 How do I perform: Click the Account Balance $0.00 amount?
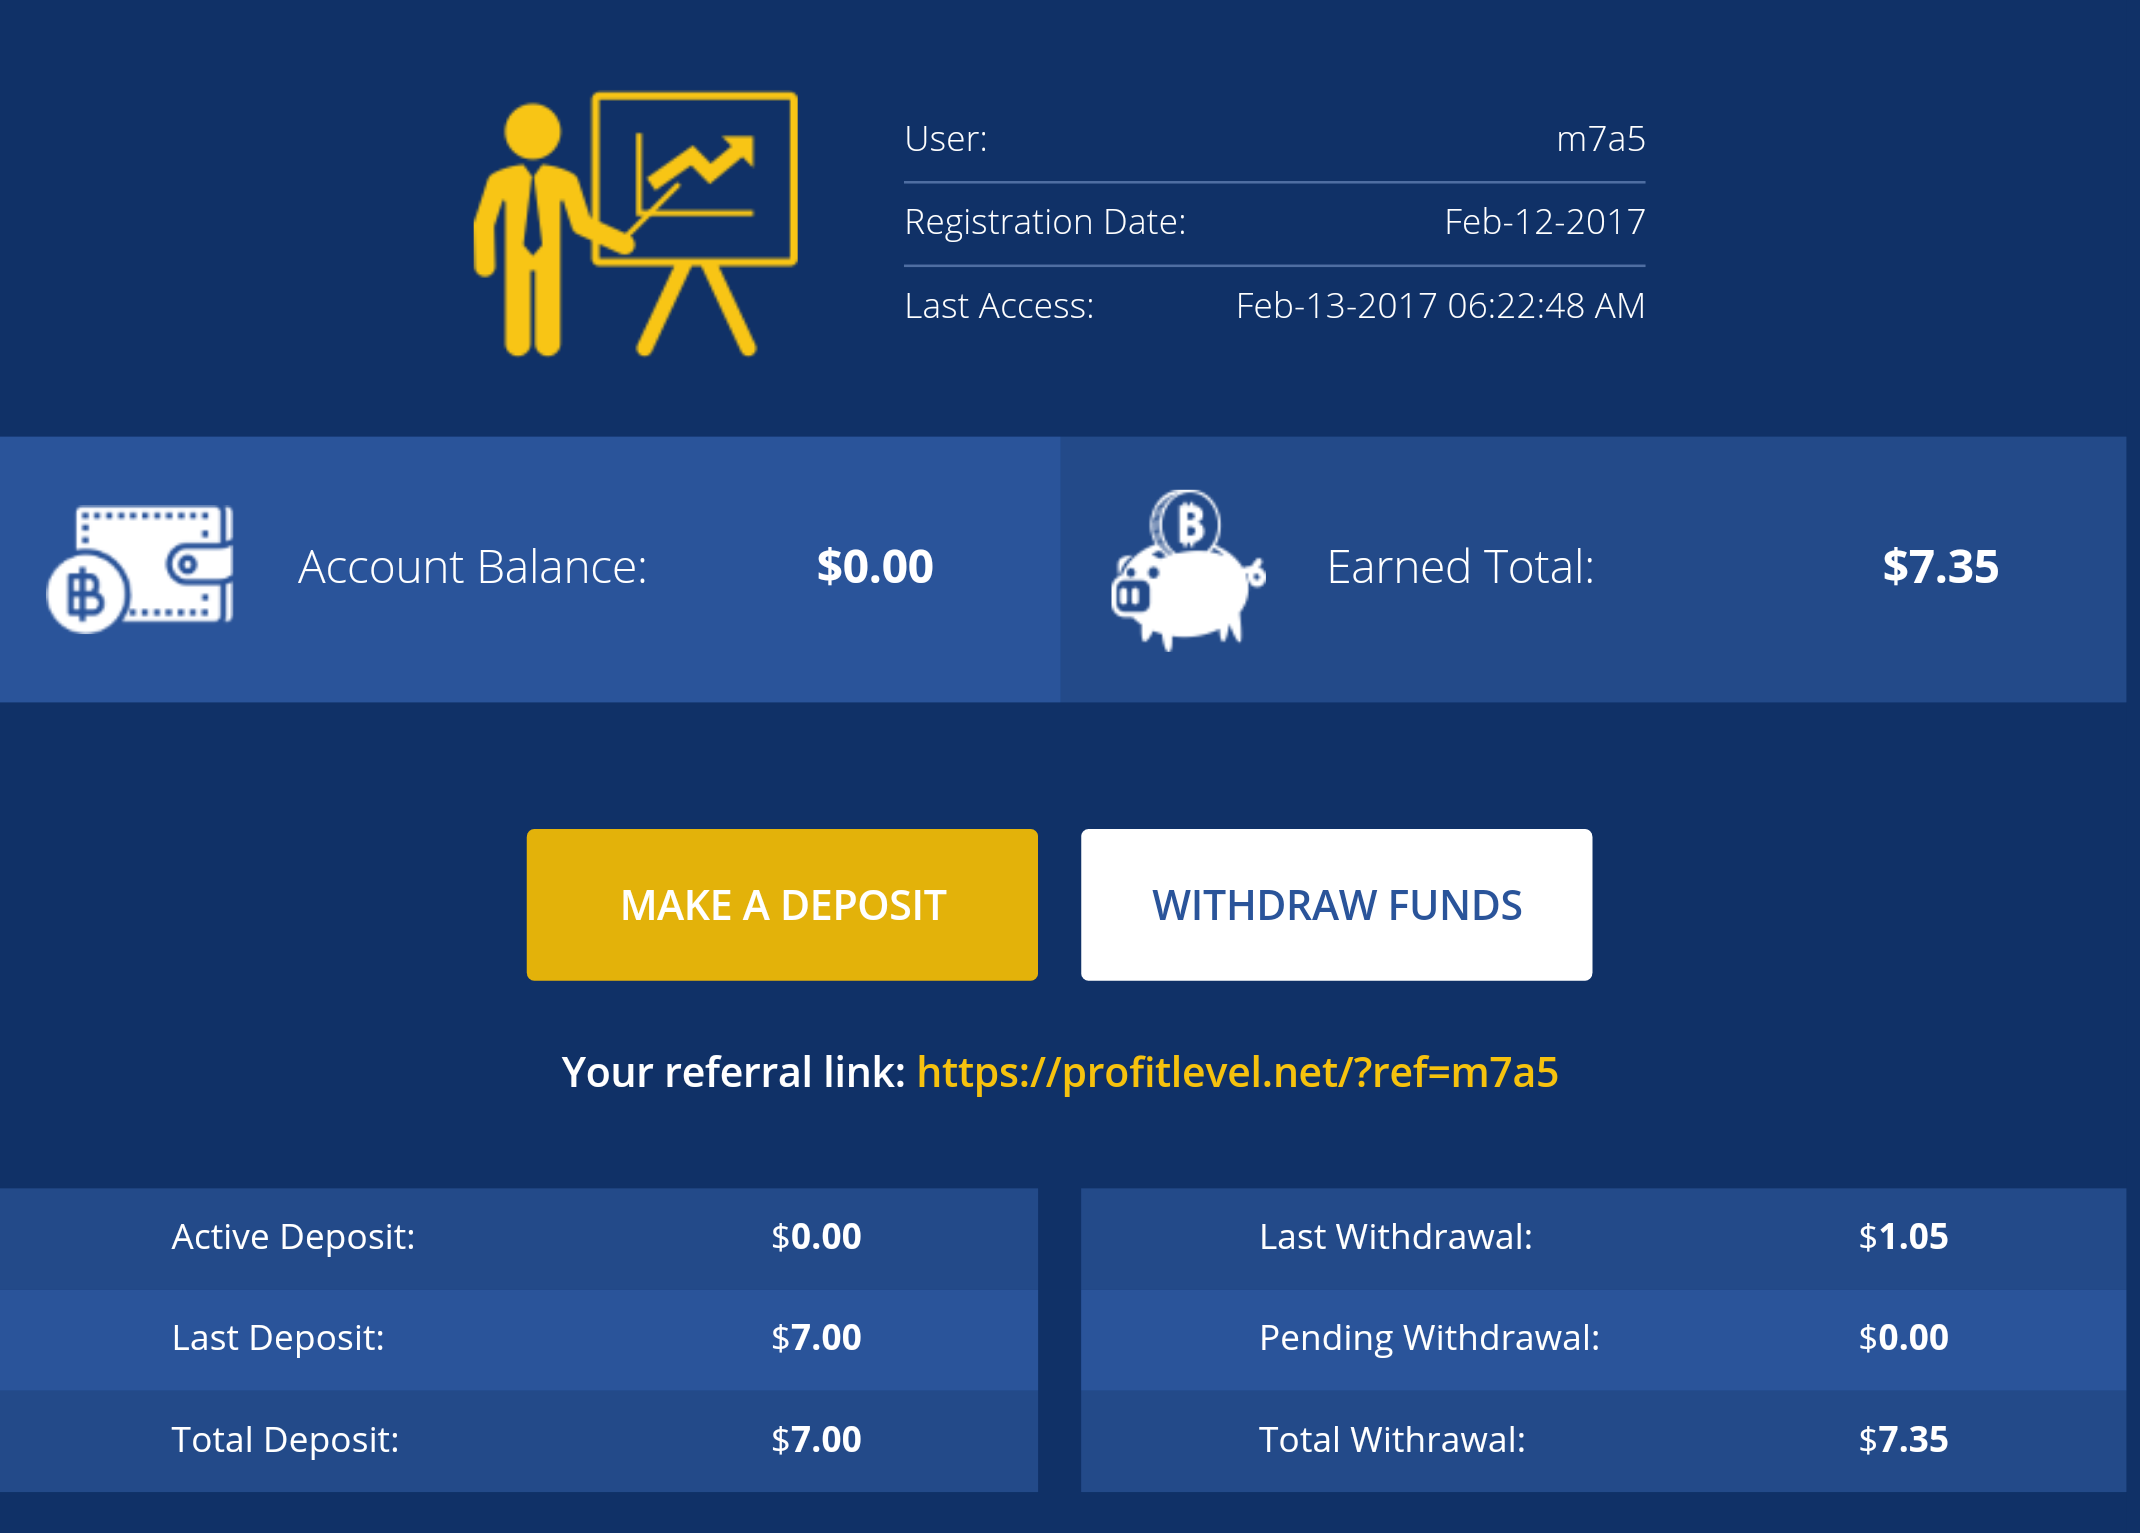(875, 567)
